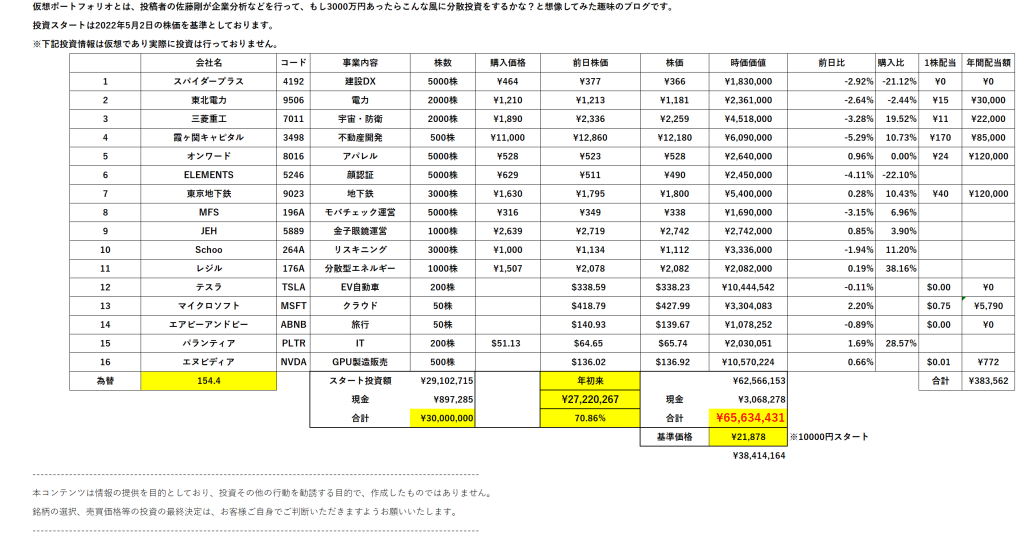
Task: Click the Microsoft dividend ¥5,790 cell
Action: pyautogui.click(x=988, y=306)
